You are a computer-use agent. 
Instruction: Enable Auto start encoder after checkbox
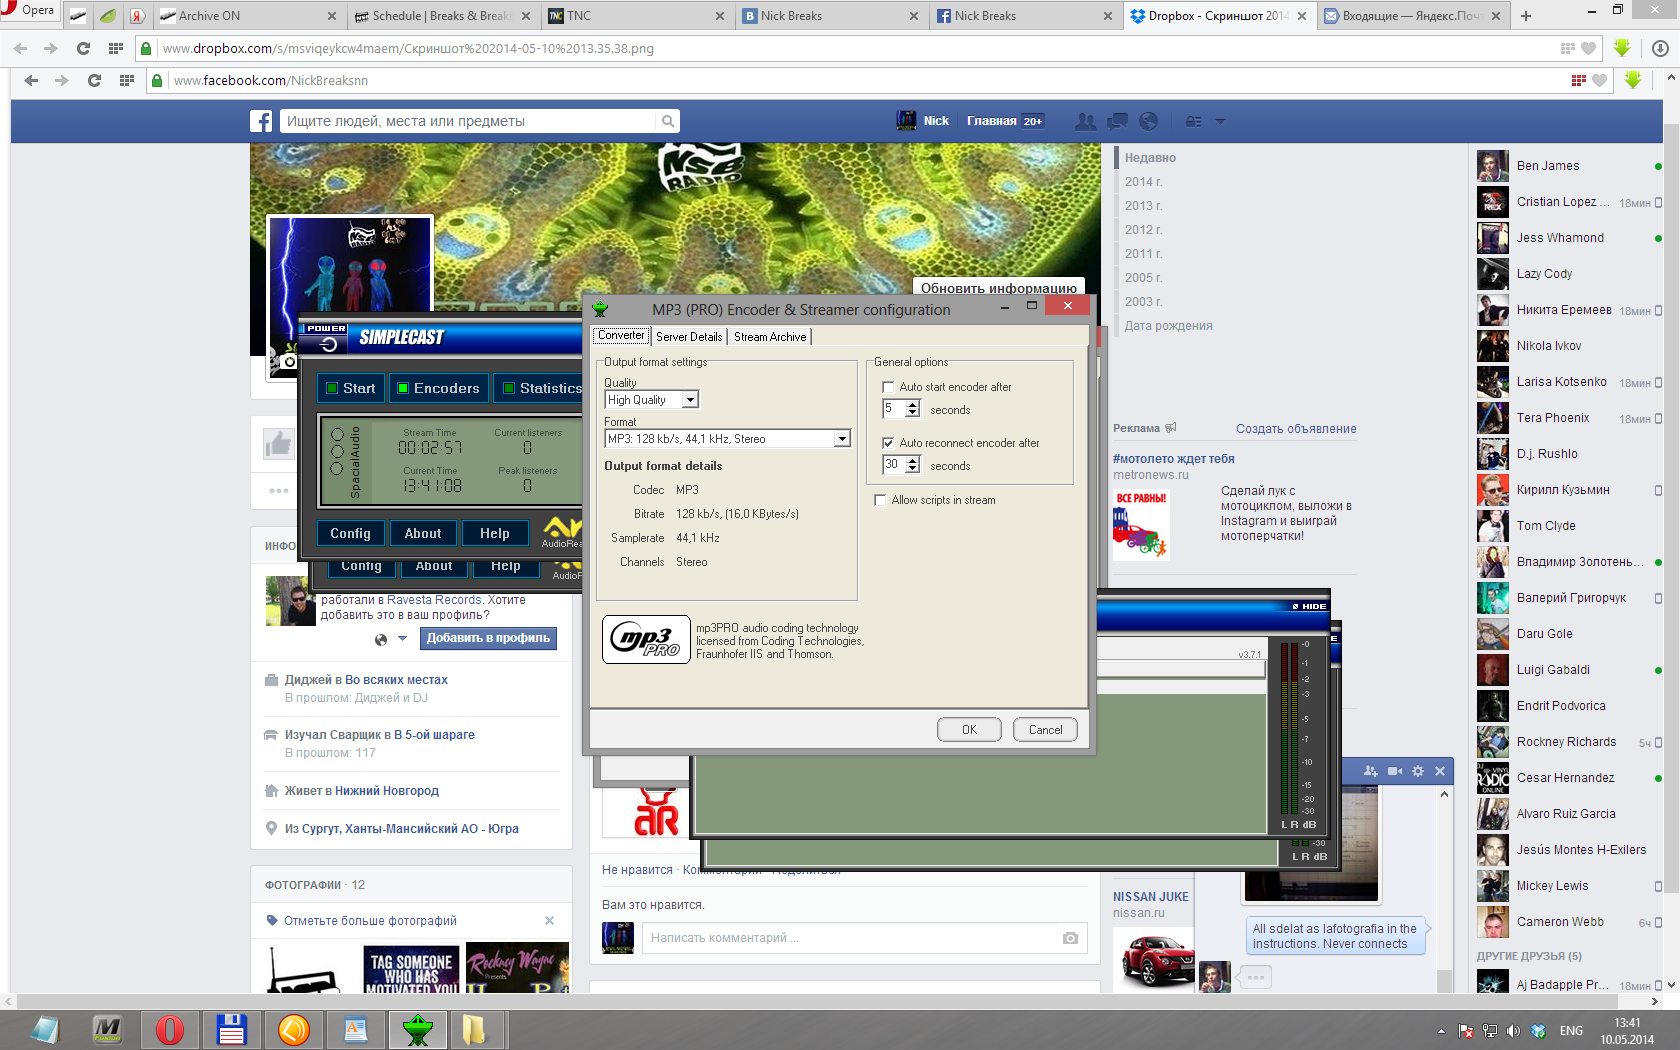(888, 387)
